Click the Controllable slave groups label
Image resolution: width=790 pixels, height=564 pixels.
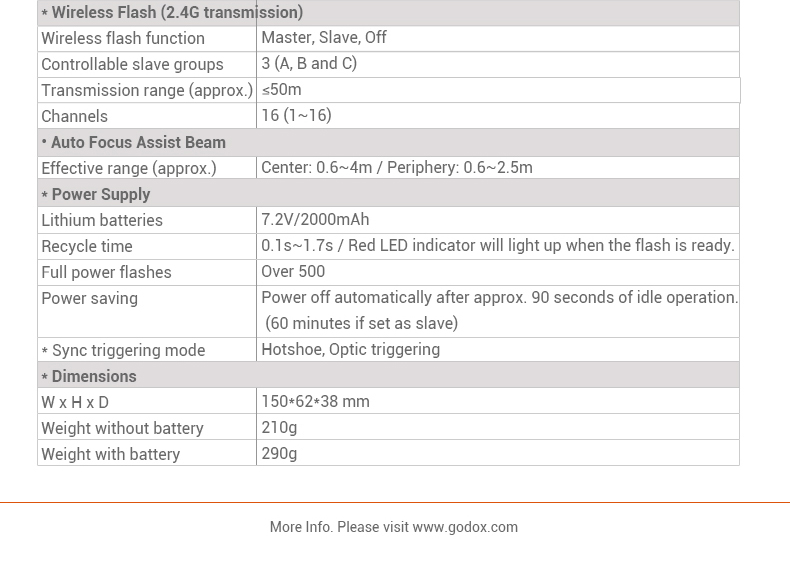tap(132, 65)
